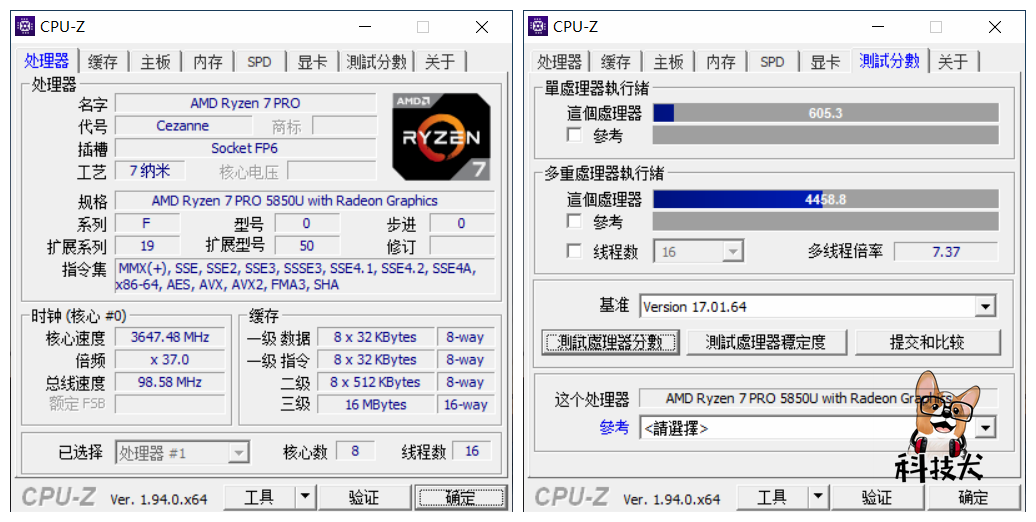Viewport: 1036px width, 522px height.
Task: Click the 指令集 instruction list text
Action: (305, 276)
